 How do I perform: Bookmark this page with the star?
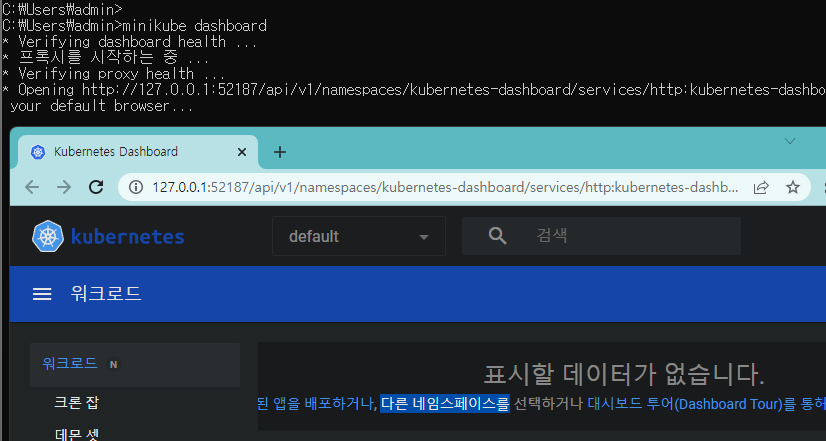793,187
